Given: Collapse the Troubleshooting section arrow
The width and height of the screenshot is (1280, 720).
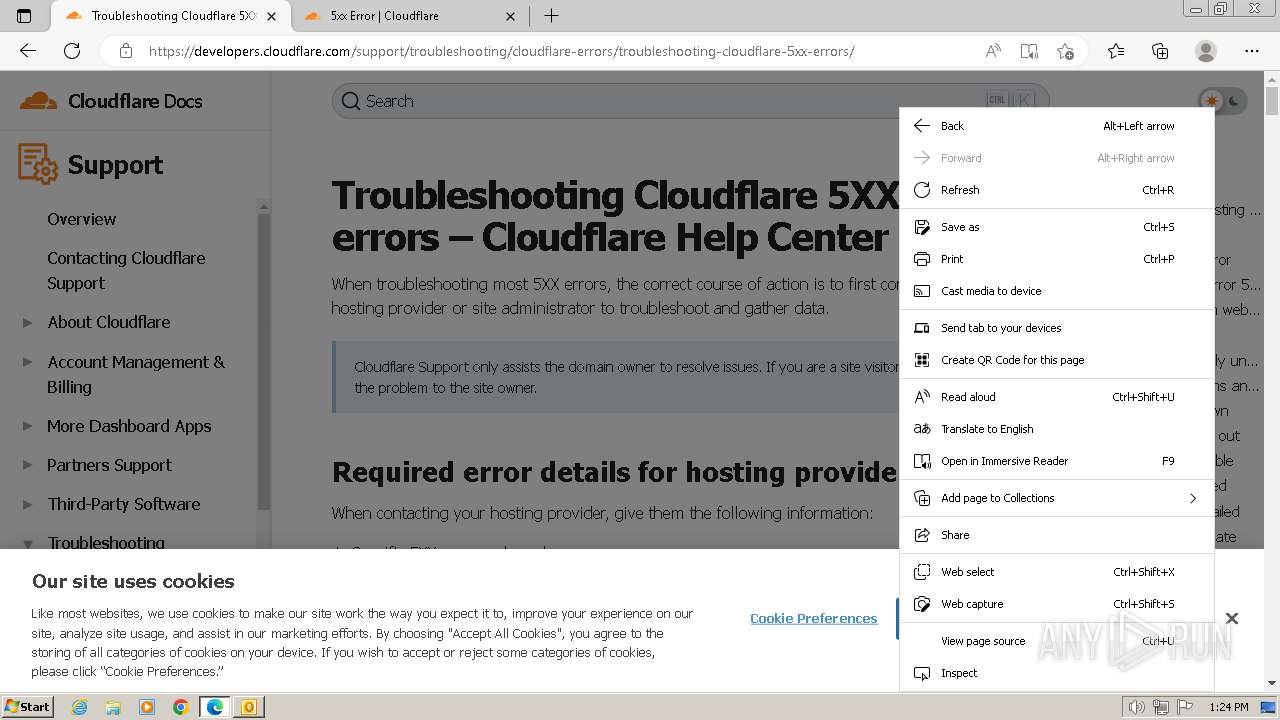Looking at the screenshot, I should coord(27,543).
